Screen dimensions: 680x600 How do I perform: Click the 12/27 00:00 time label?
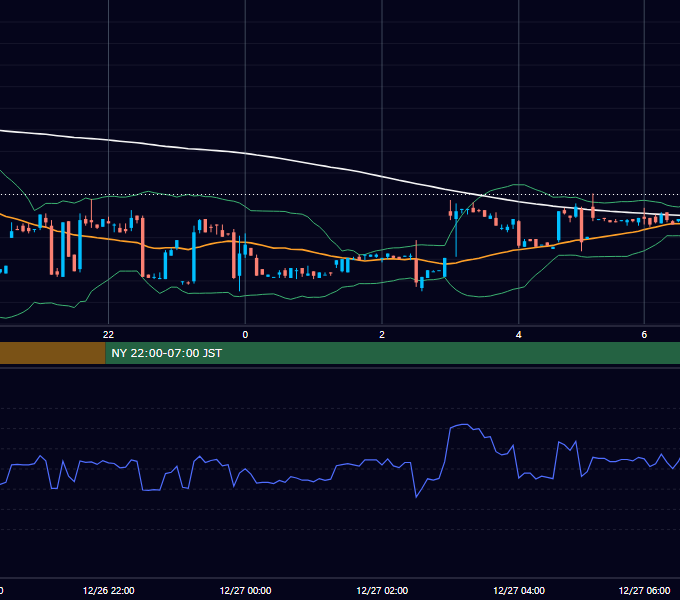click(x=245, y=590)
